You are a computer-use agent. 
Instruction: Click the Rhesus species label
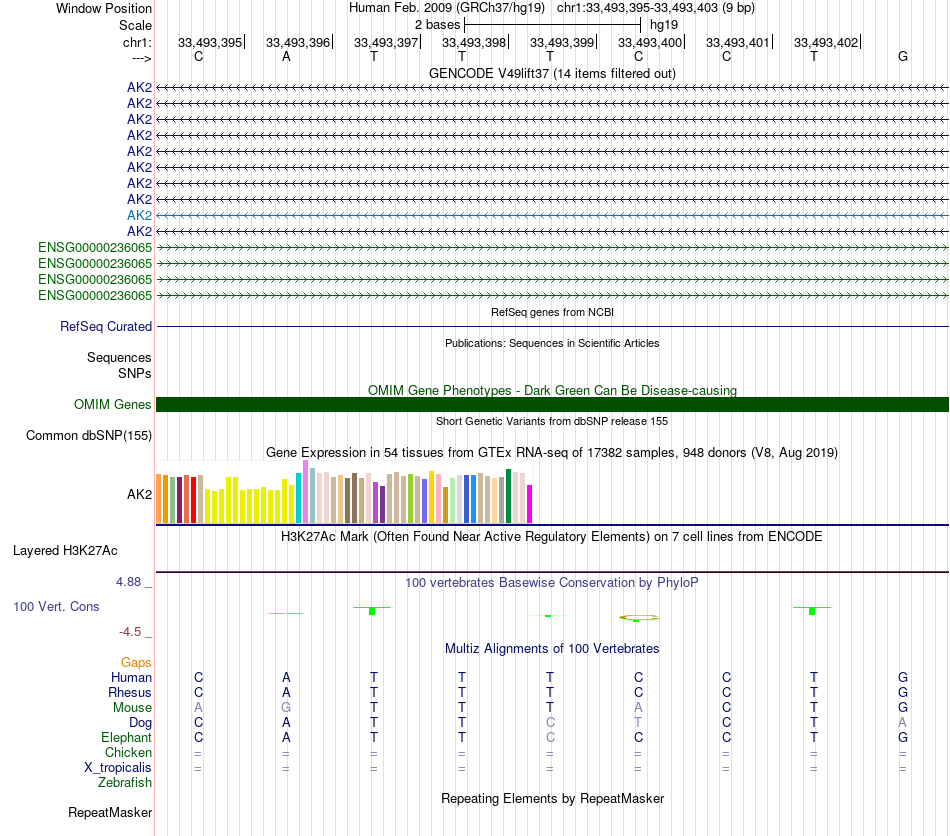pyautogui.click(x=130, y=692)
